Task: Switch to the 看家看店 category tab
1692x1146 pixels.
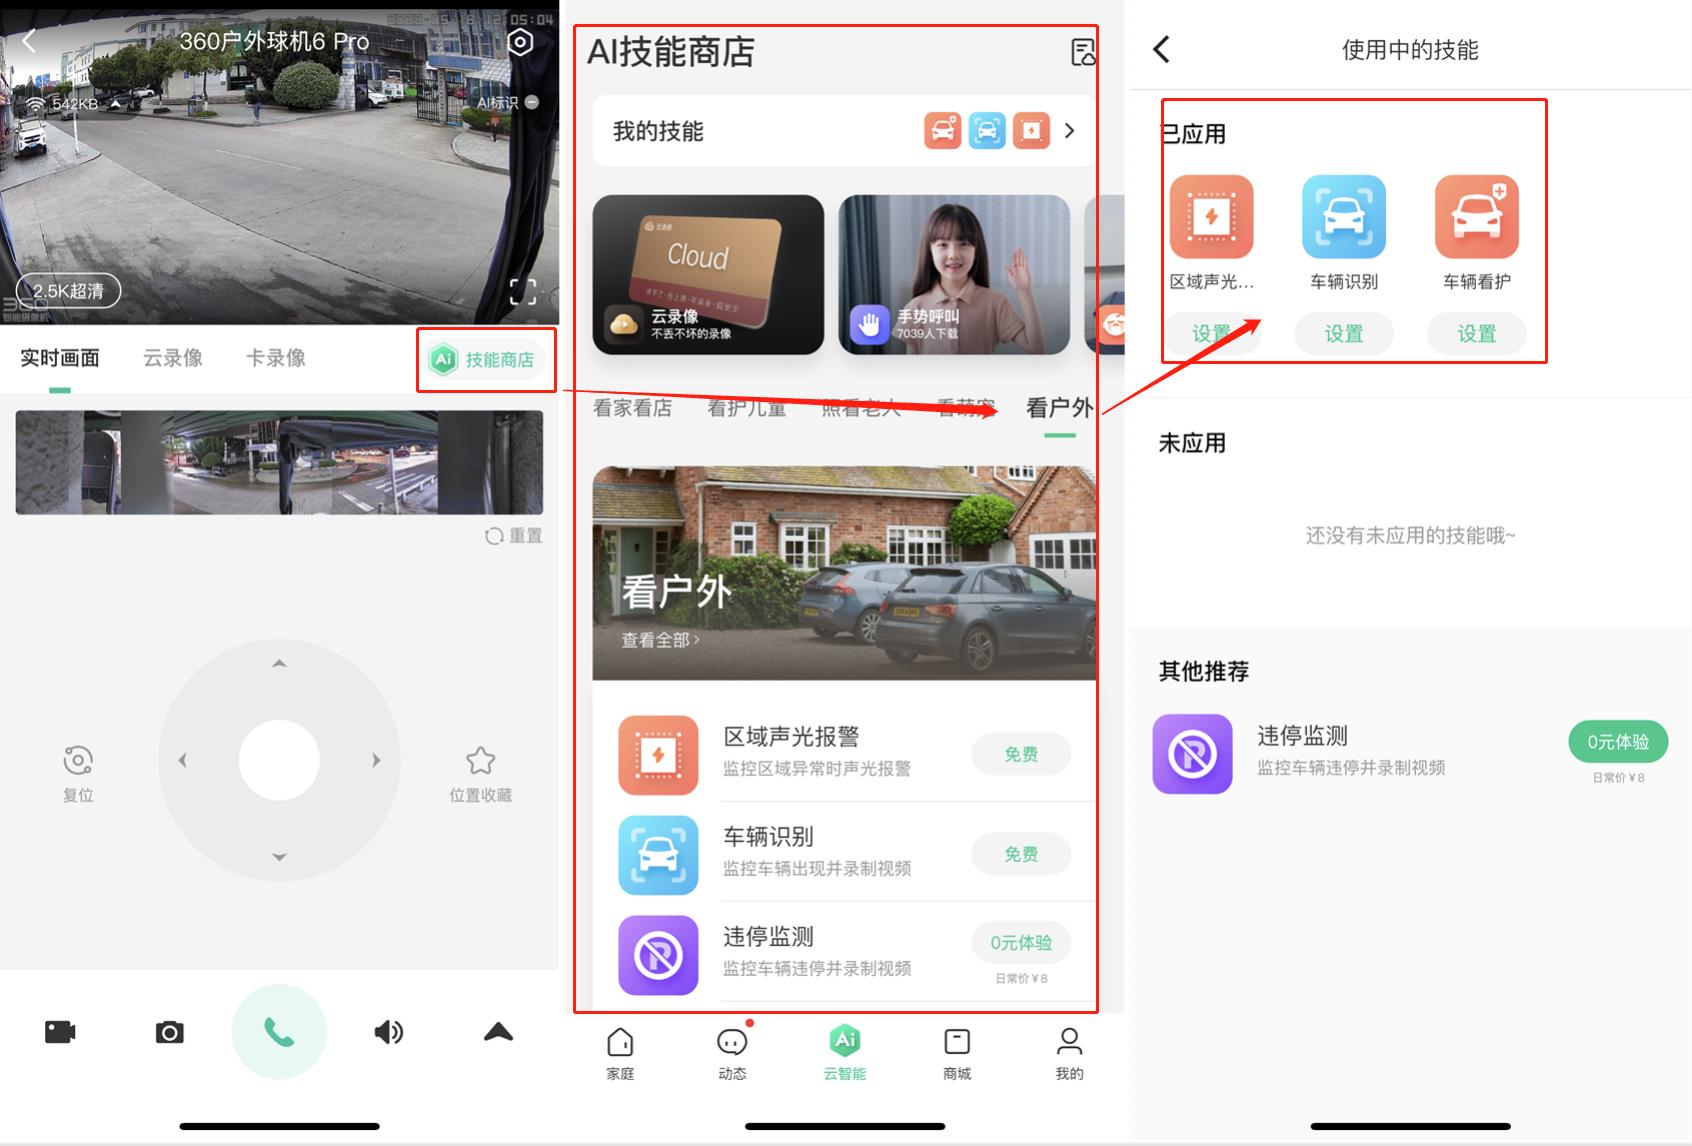Action: [x=632, y=406]
